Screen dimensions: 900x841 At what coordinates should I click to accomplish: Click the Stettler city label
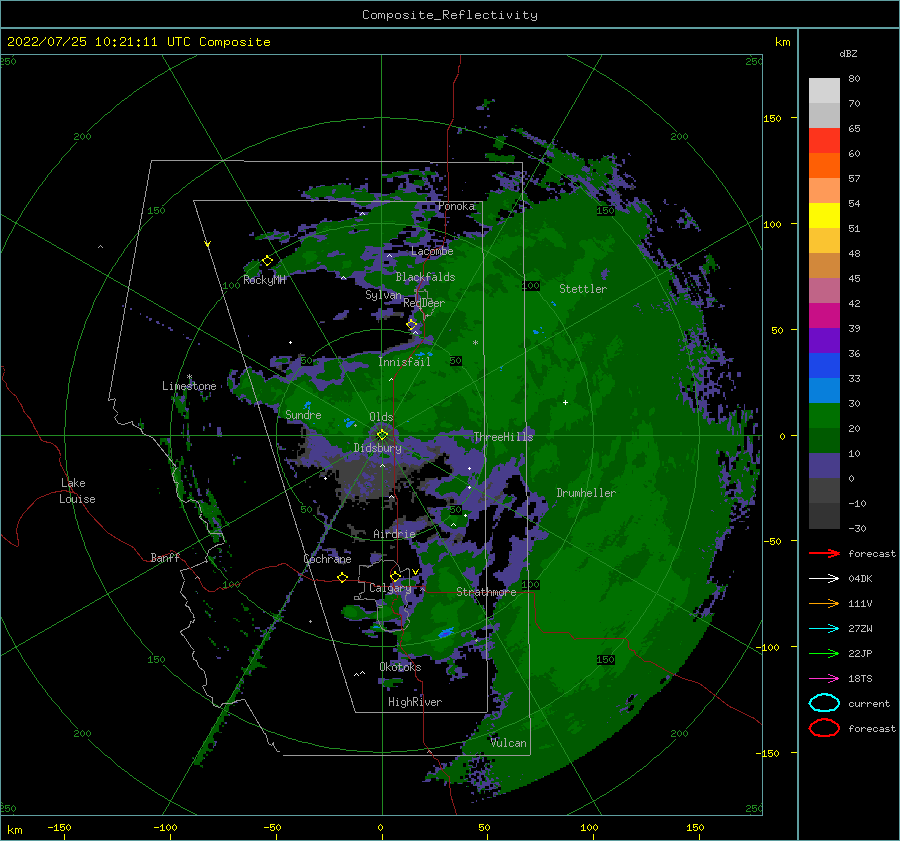click(583, 289)
